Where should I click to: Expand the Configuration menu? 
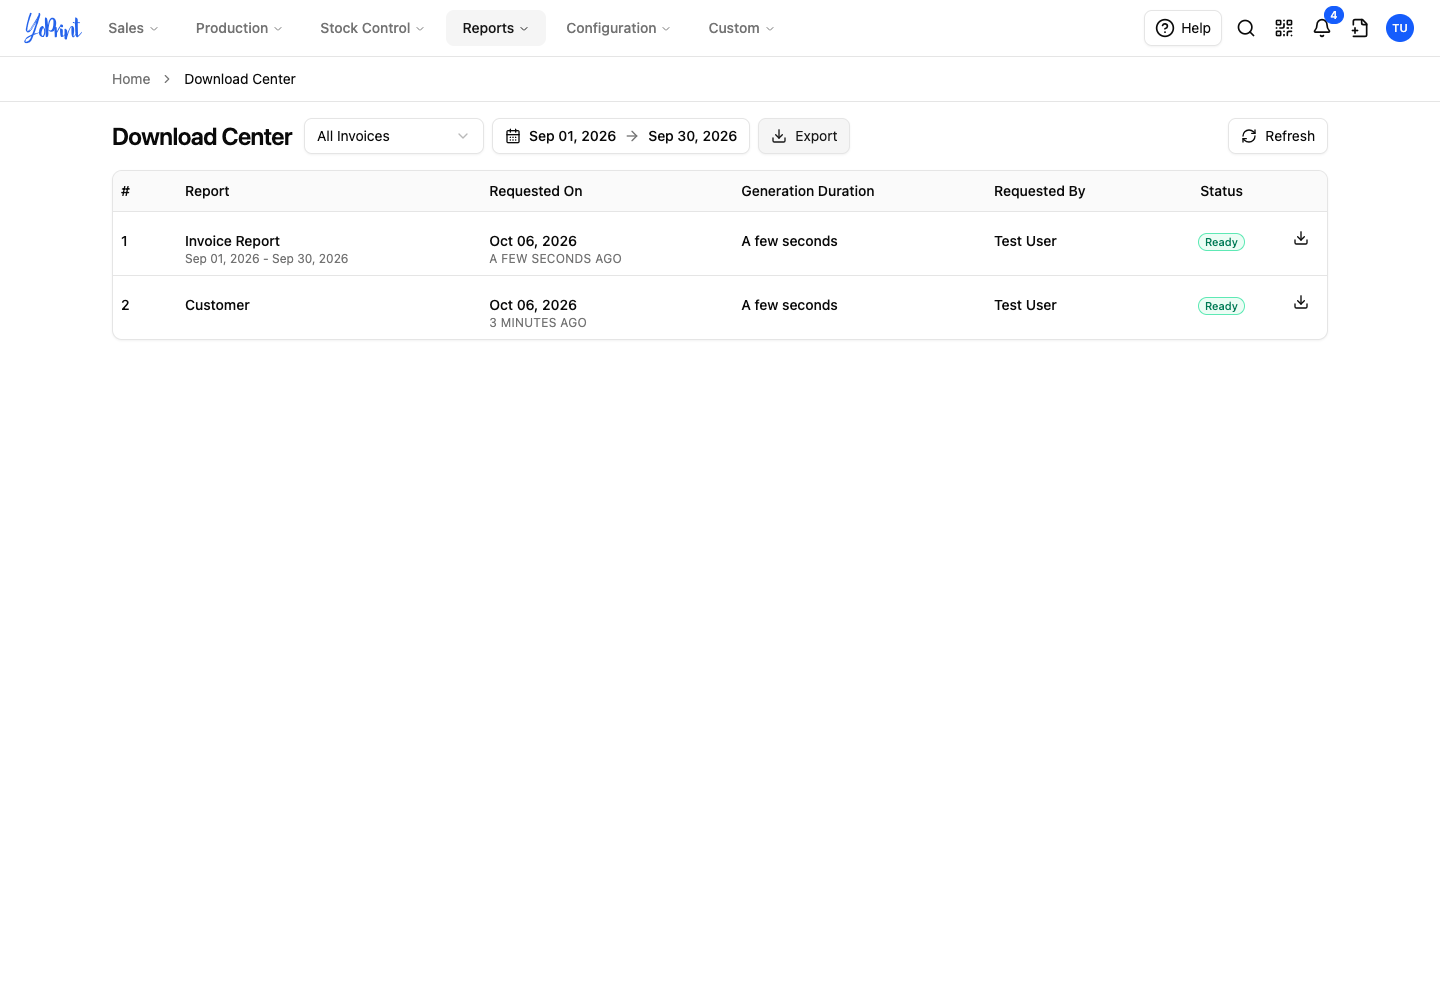pyautogui.click(x=618, y=28)
